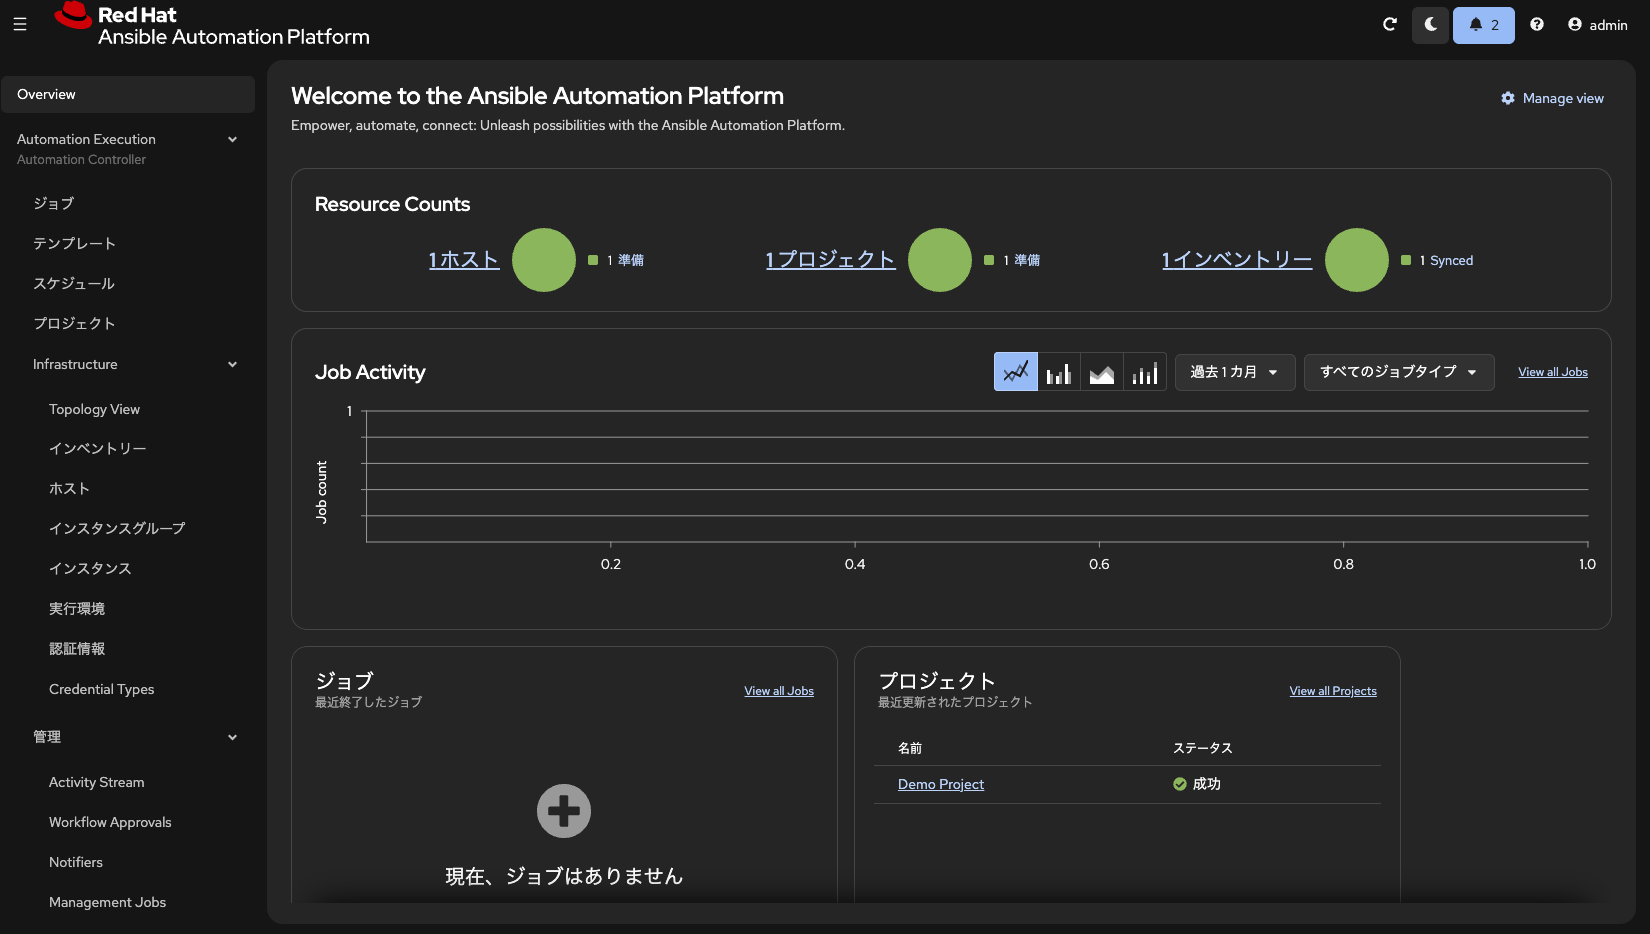
Task: Click the ステータス column header
Action: [1203, 748]
